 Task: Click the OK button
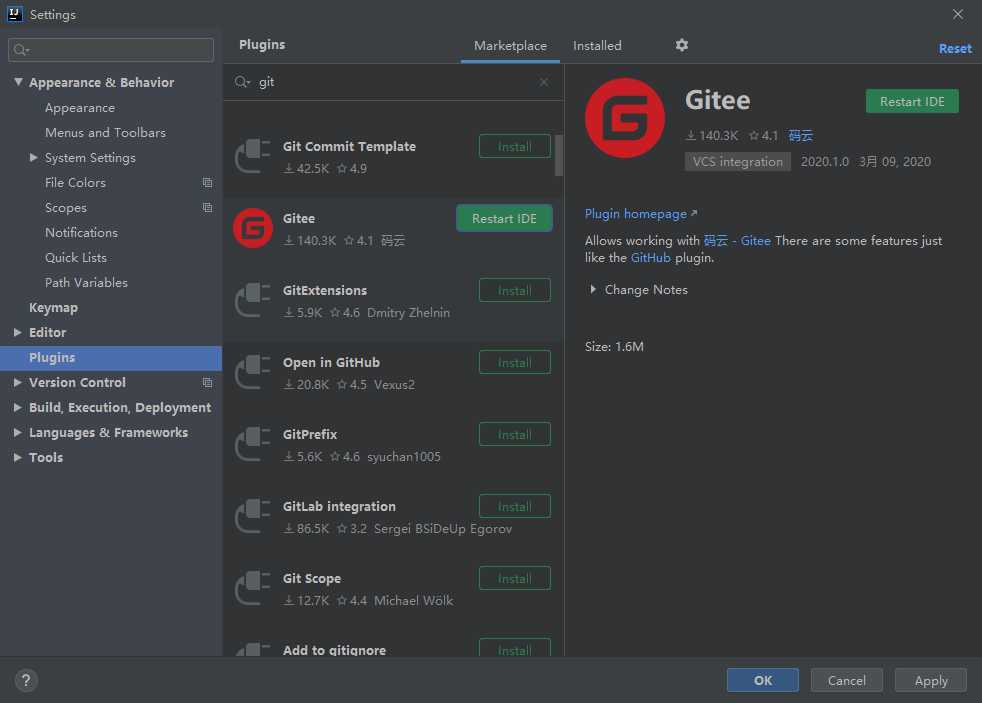[763, 680]
